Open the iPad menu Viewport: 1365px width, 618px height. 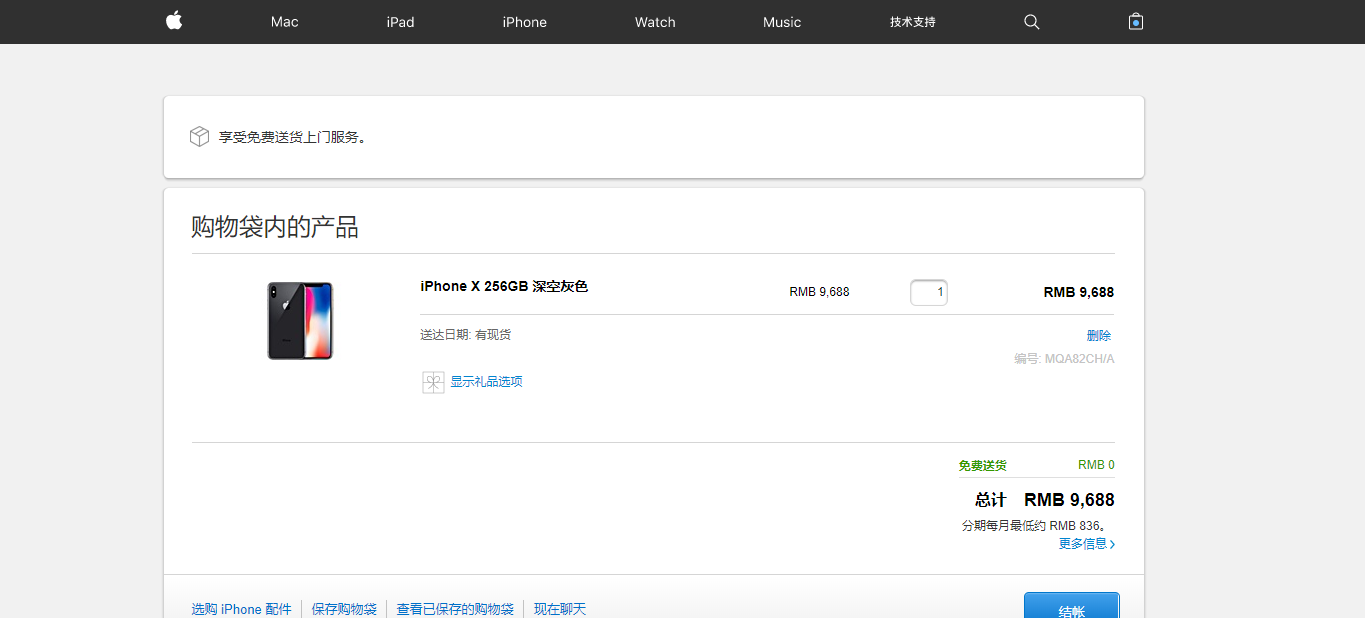tap(400, 22)
